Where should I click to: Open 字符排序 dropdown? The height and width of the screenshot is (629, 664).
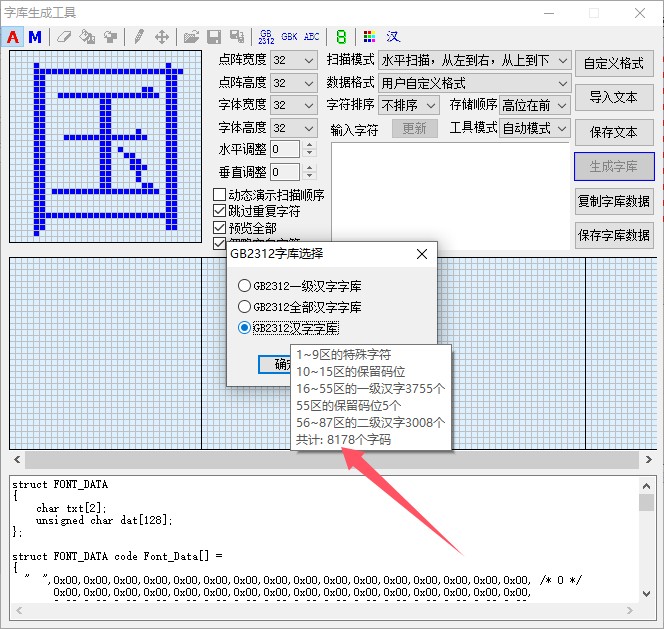point(408,105)
